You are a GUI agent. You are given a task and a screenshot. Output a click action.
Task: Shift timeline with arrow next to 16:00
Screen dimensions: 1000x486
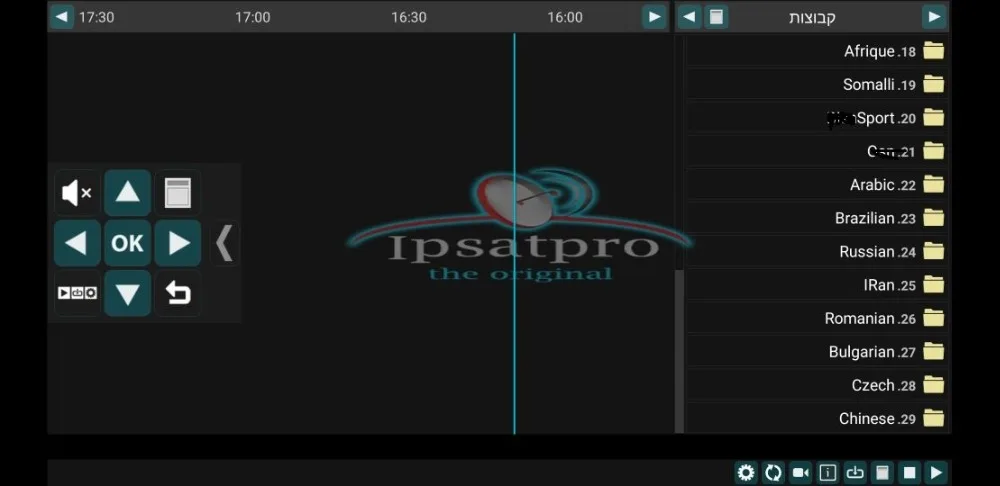point(654,17)
